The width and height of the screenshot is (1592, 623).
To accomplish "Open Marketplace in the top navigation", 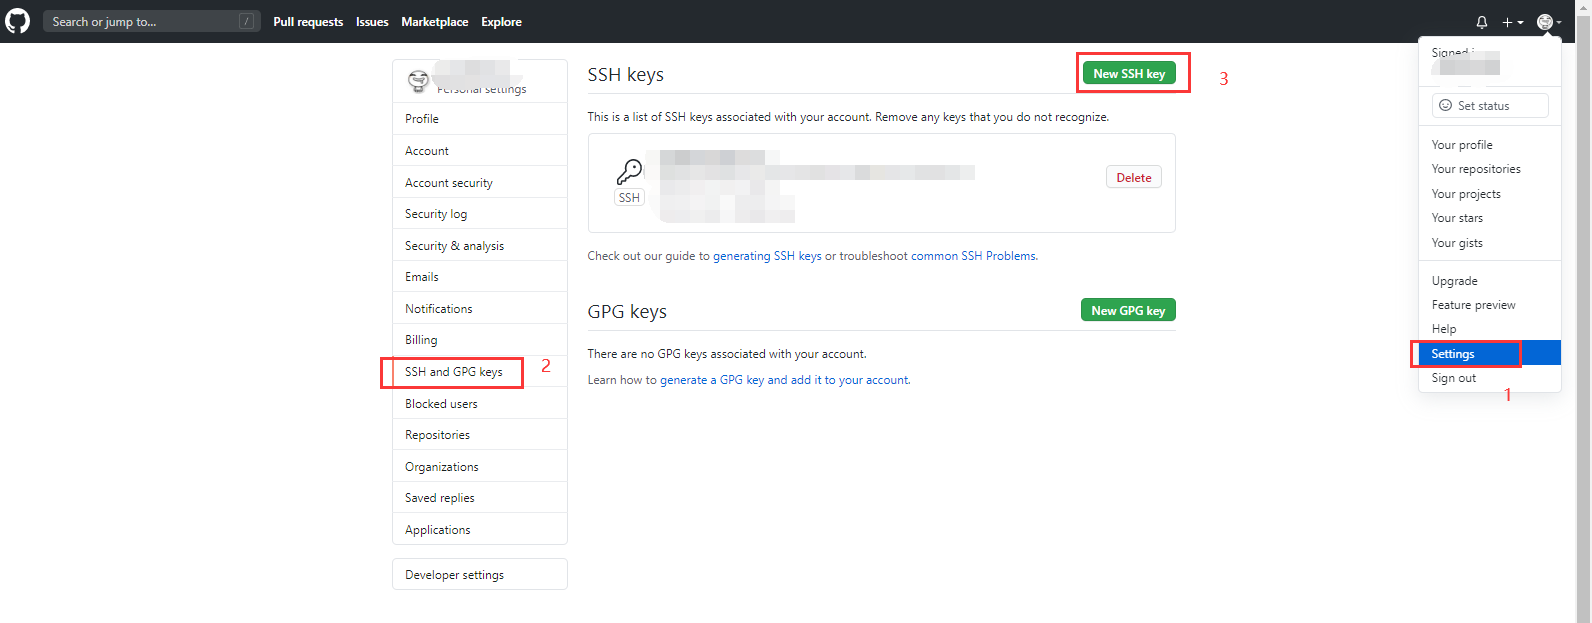I will (434, 22).
